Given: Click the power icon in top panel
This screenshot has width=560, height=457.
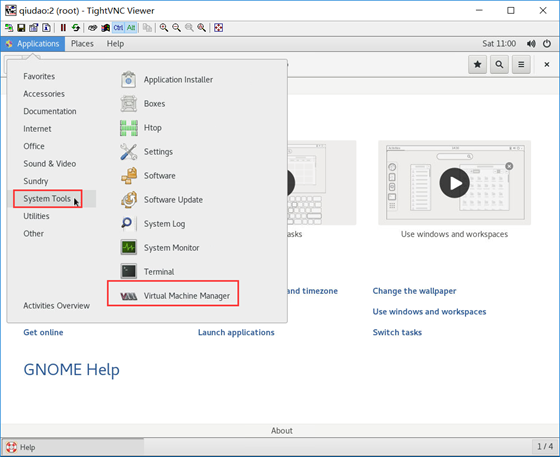Looking at the screenshot, I should point(547,44).
